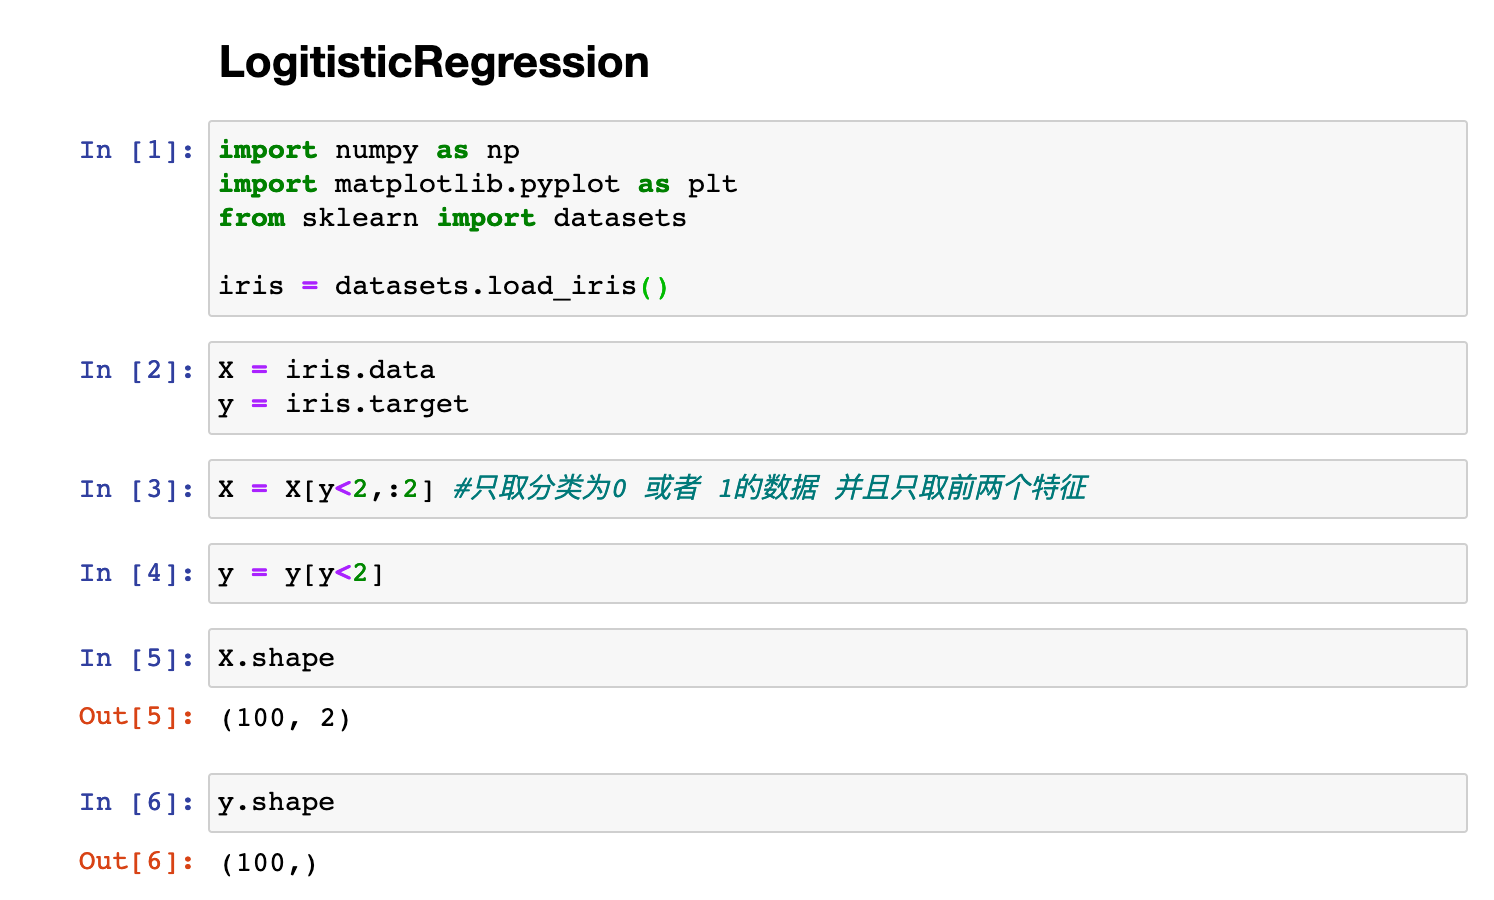The image size is (1494, 900).
Task: Click the 'y = iris.target' line
Action: [x=343, y=404]
